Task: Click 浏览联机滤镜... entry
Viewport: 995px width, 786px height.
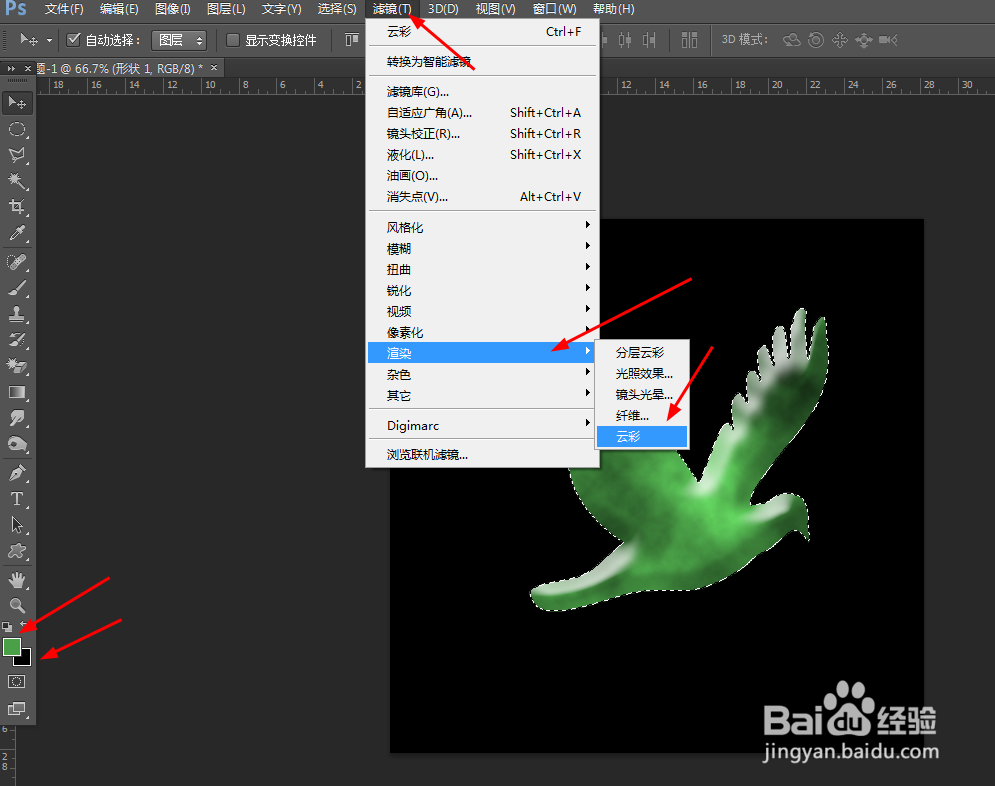Action: click(x=482, y=454)
